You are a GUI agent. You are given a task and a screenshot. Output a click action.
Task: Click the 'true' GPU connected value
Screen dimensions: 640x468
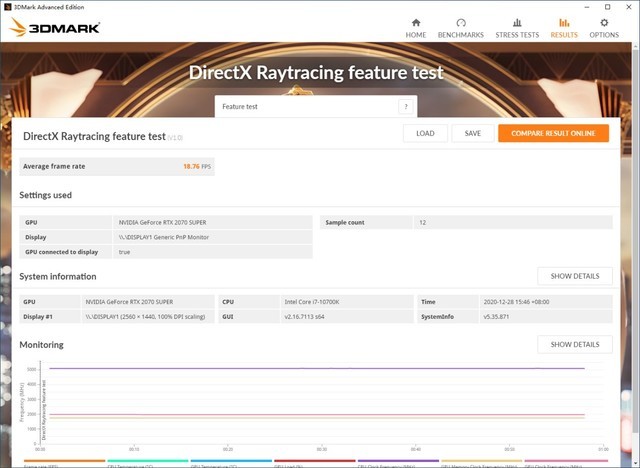(124, 252)
